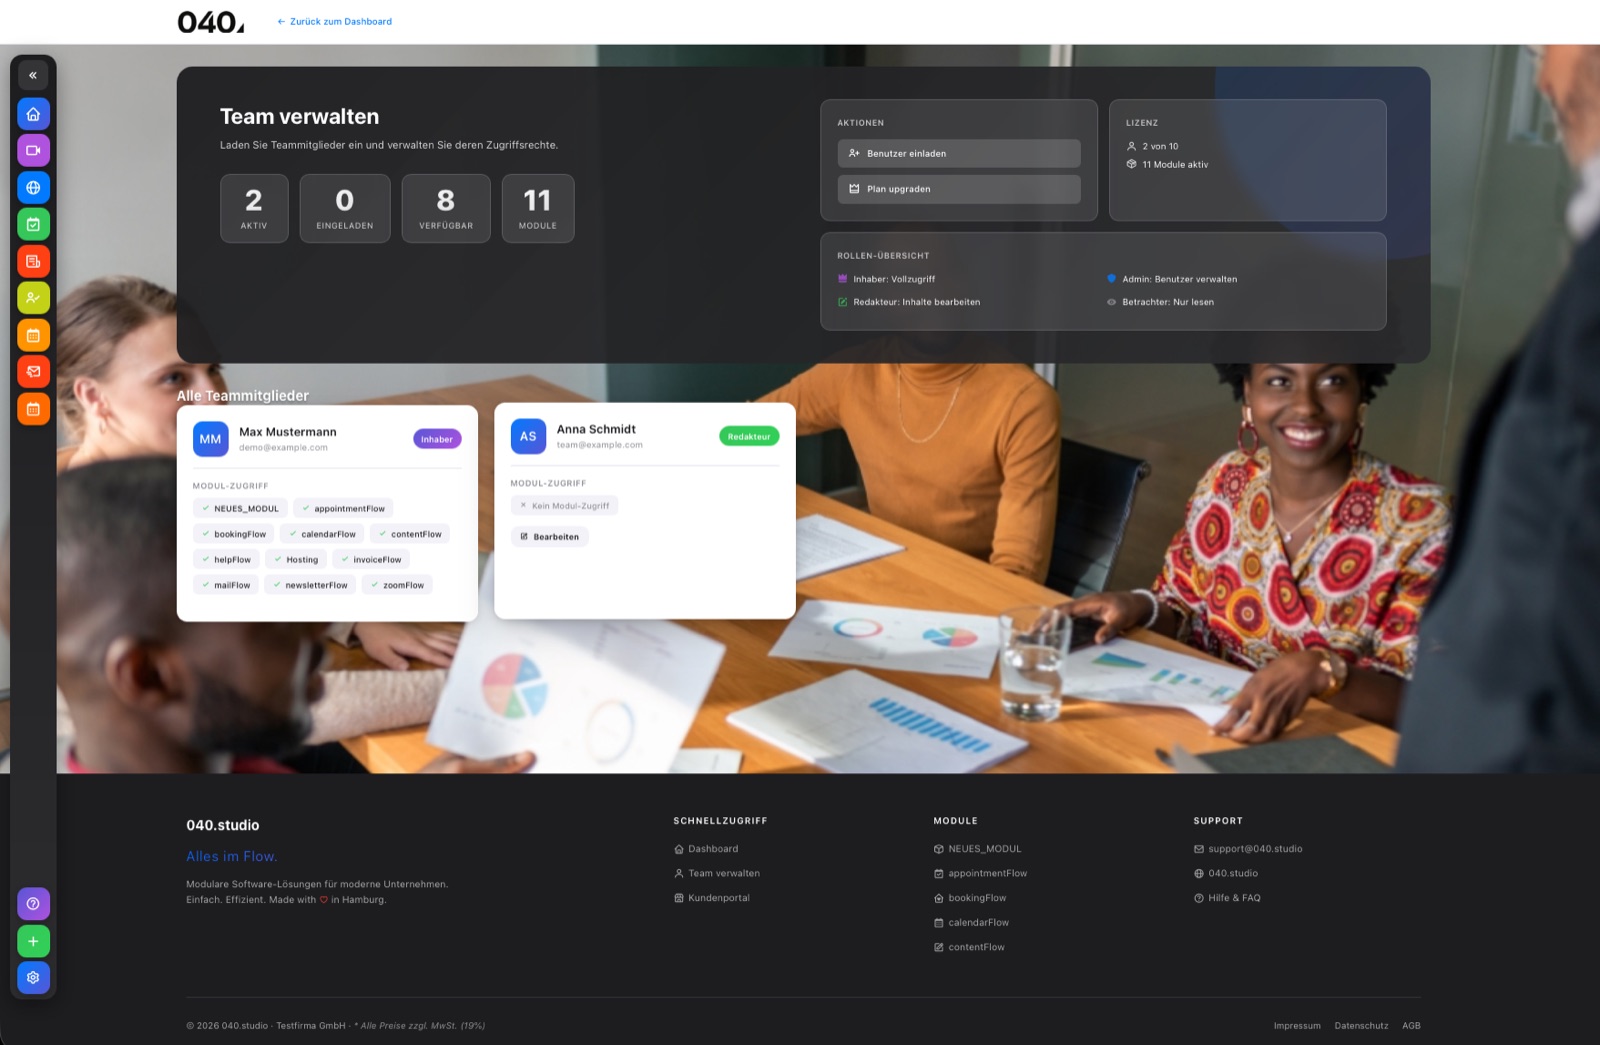The width and height of the screenshot is (1600, 1045).
Task: Collapse the sidebar with double-chevron icon
Action: [x=33, y=75]
